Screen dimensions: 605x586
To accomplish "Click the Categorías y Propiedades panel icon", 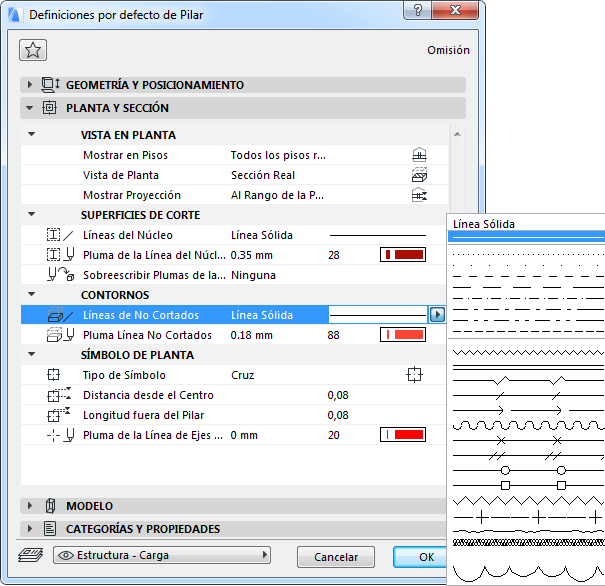I will [x=50, y=529].
